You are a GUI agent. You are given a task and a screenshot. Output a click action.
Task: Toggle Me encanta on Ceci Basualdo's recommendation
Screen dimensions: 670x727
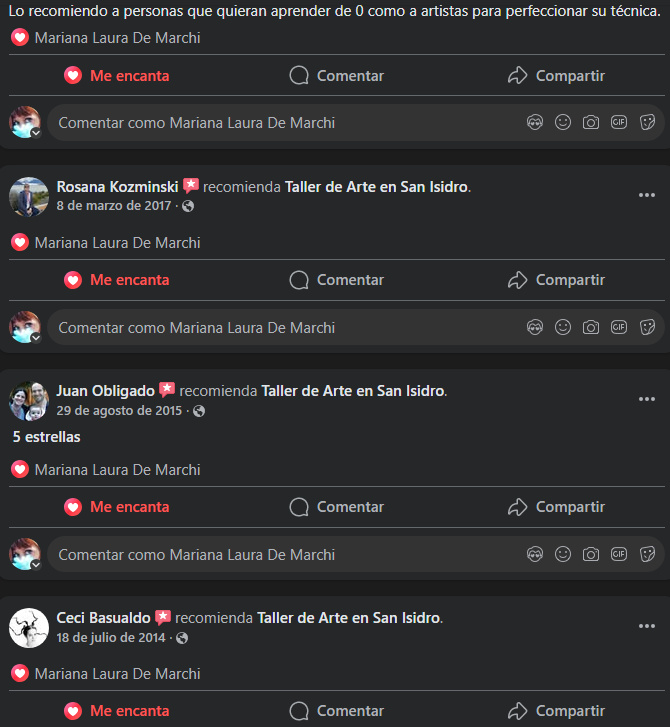click(117, 711)
